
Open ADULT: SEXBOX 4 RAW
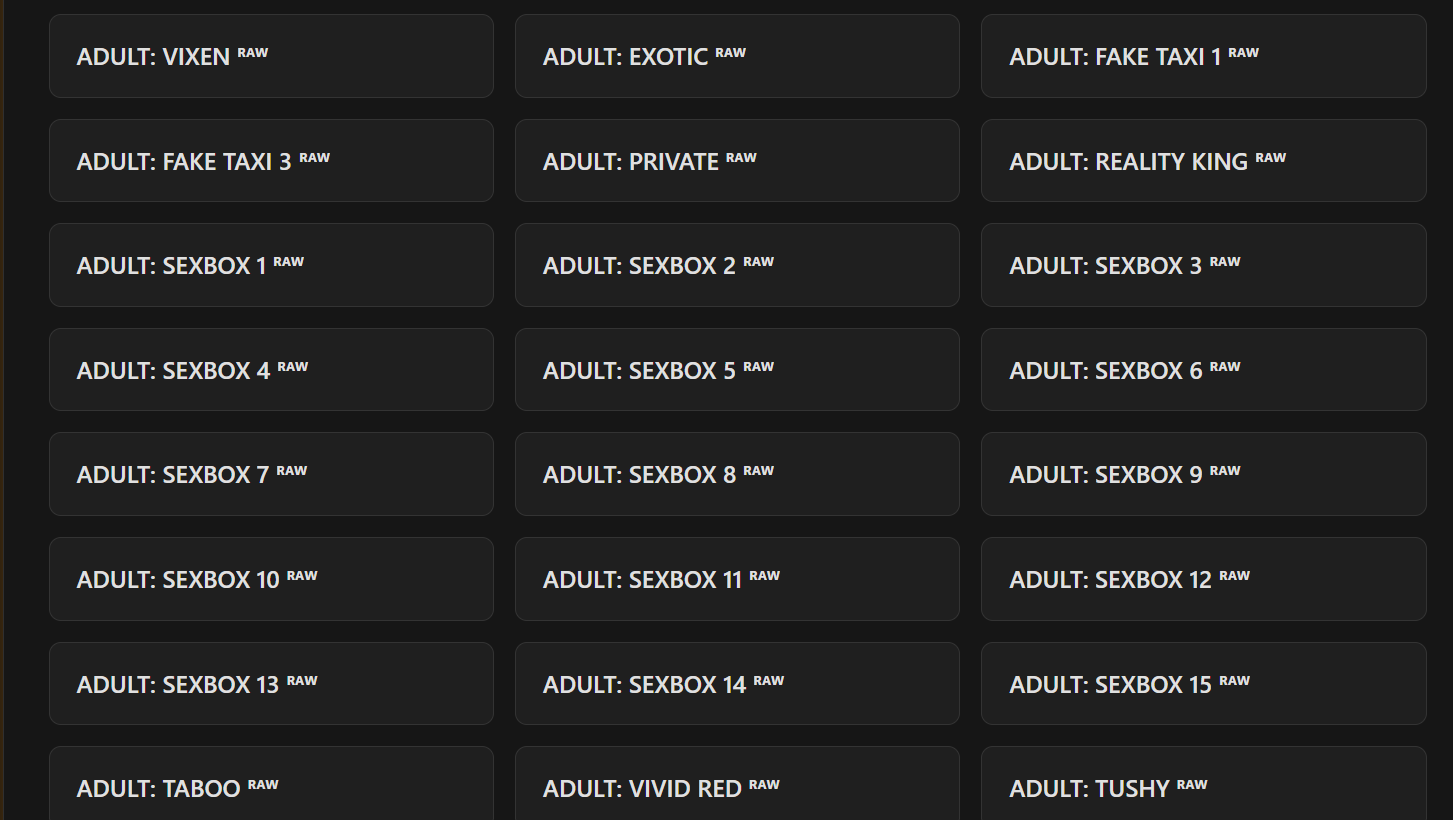[271, 370]
